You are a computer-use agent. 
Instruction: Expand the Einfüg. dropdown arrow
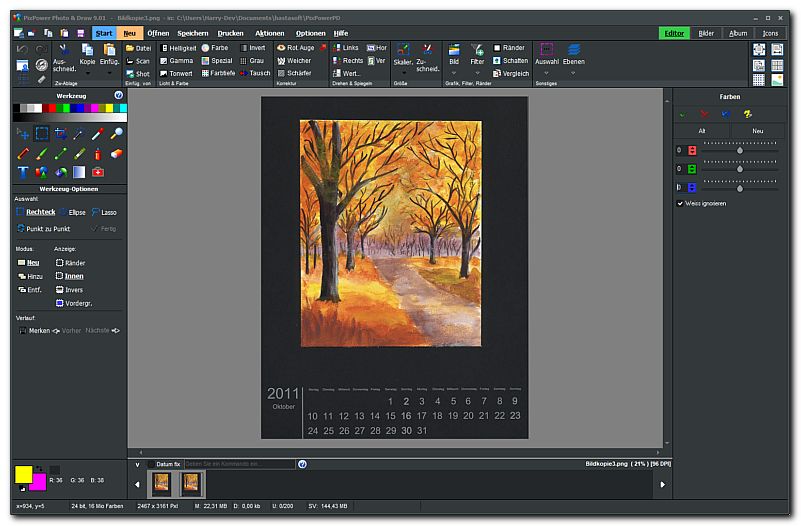[x=109, y=73]
